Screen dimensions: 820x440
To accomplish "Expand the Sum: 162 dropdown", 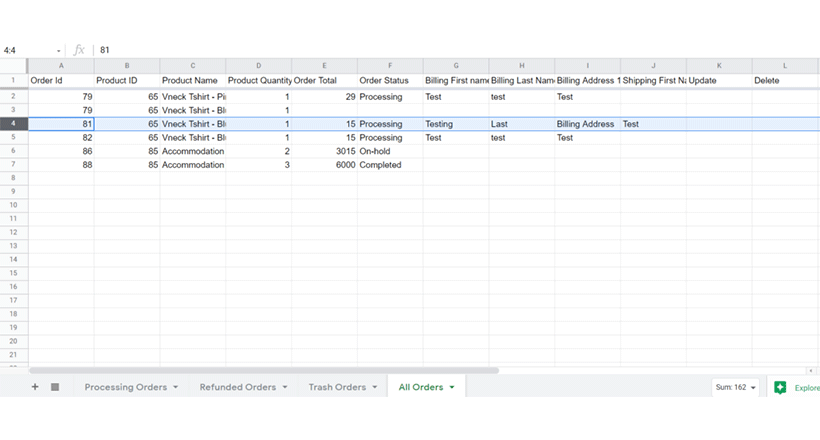I will coord(735,387).
